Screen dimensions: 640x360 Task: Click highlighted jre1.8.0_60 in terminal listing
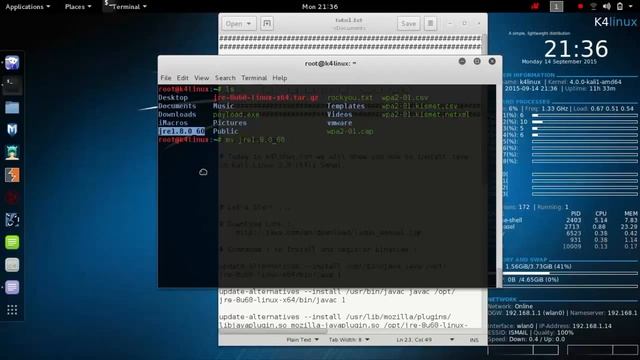[182, 131]
